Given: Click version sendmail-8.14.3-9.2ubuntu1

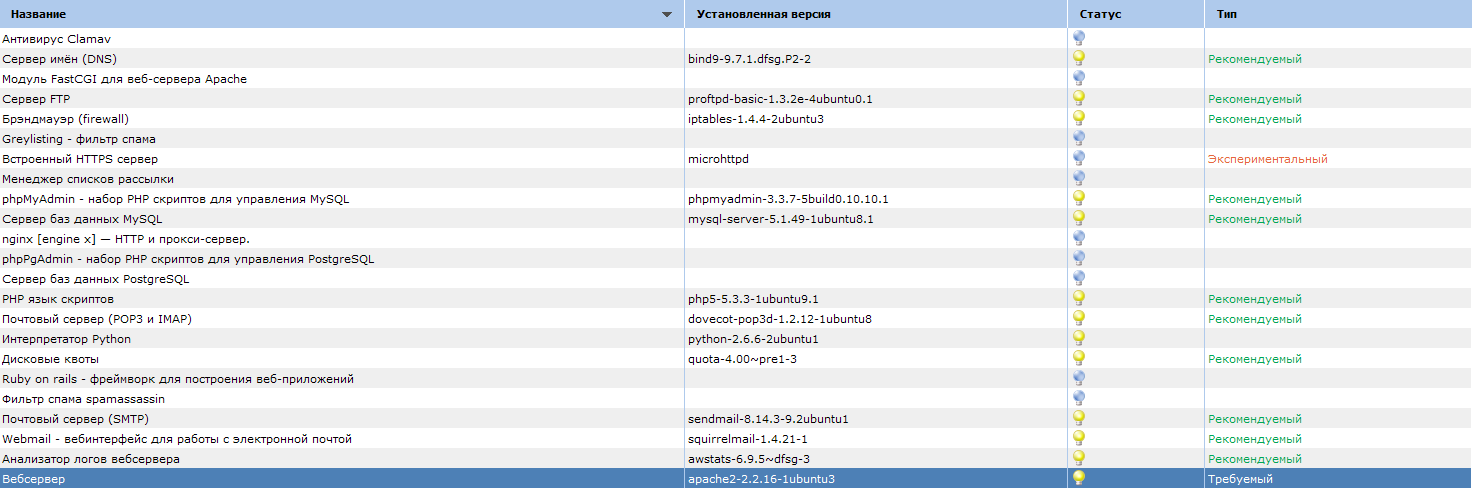Looking at the screenshot, I should pos(768,419).
